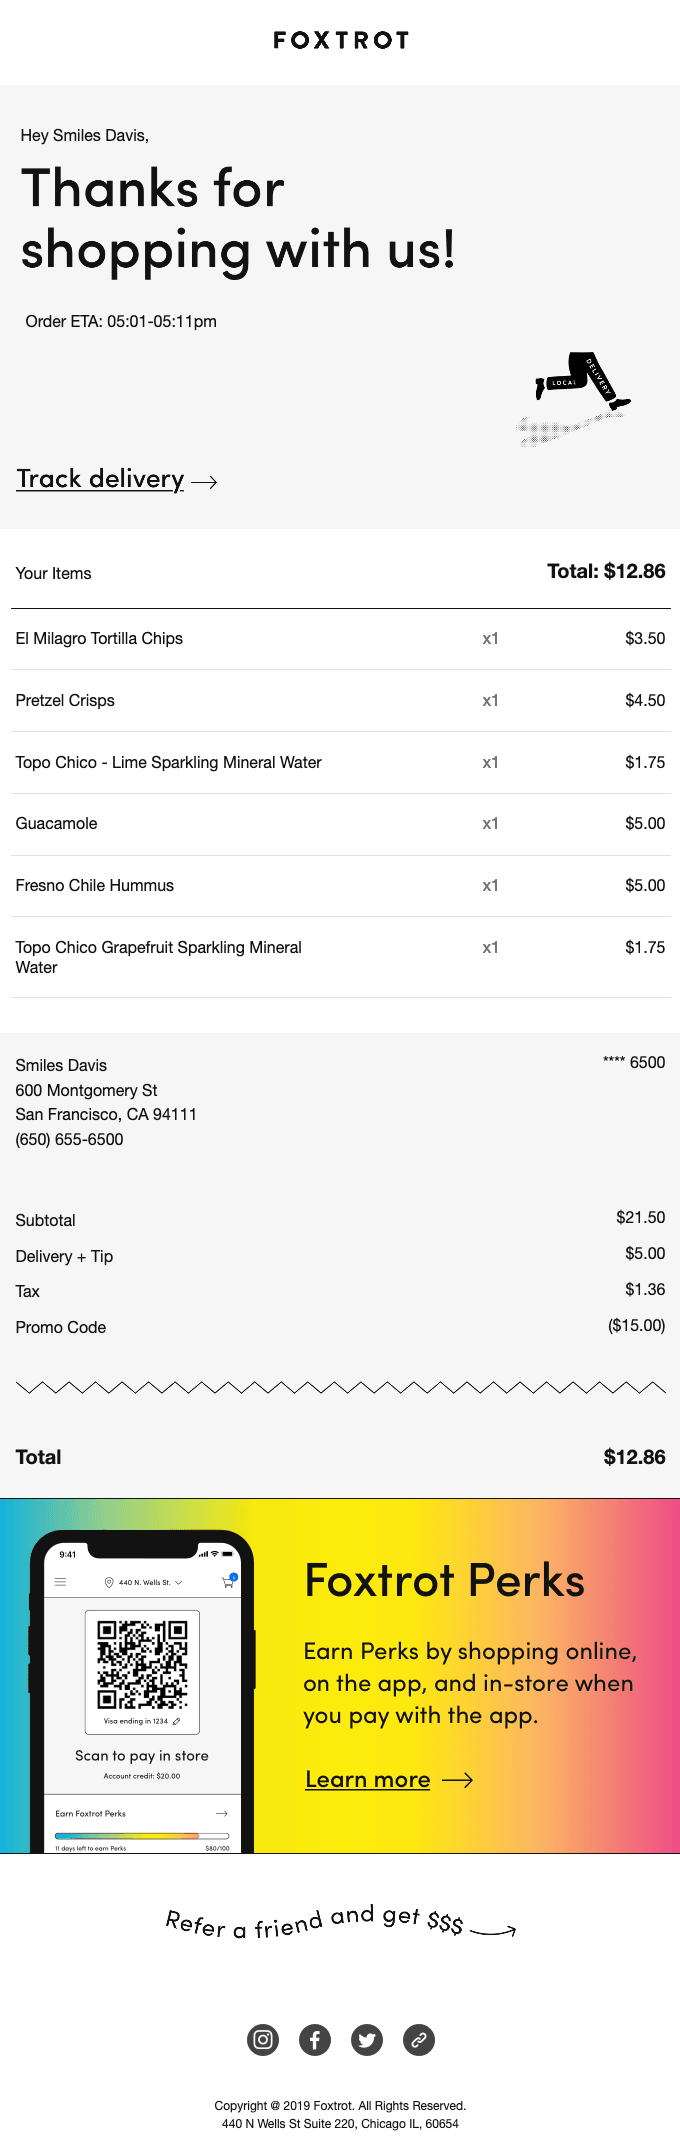This screenshot has width=680, height=2148.
Task: Click the arrow beside Learn more
Action: pos(457,1780)
